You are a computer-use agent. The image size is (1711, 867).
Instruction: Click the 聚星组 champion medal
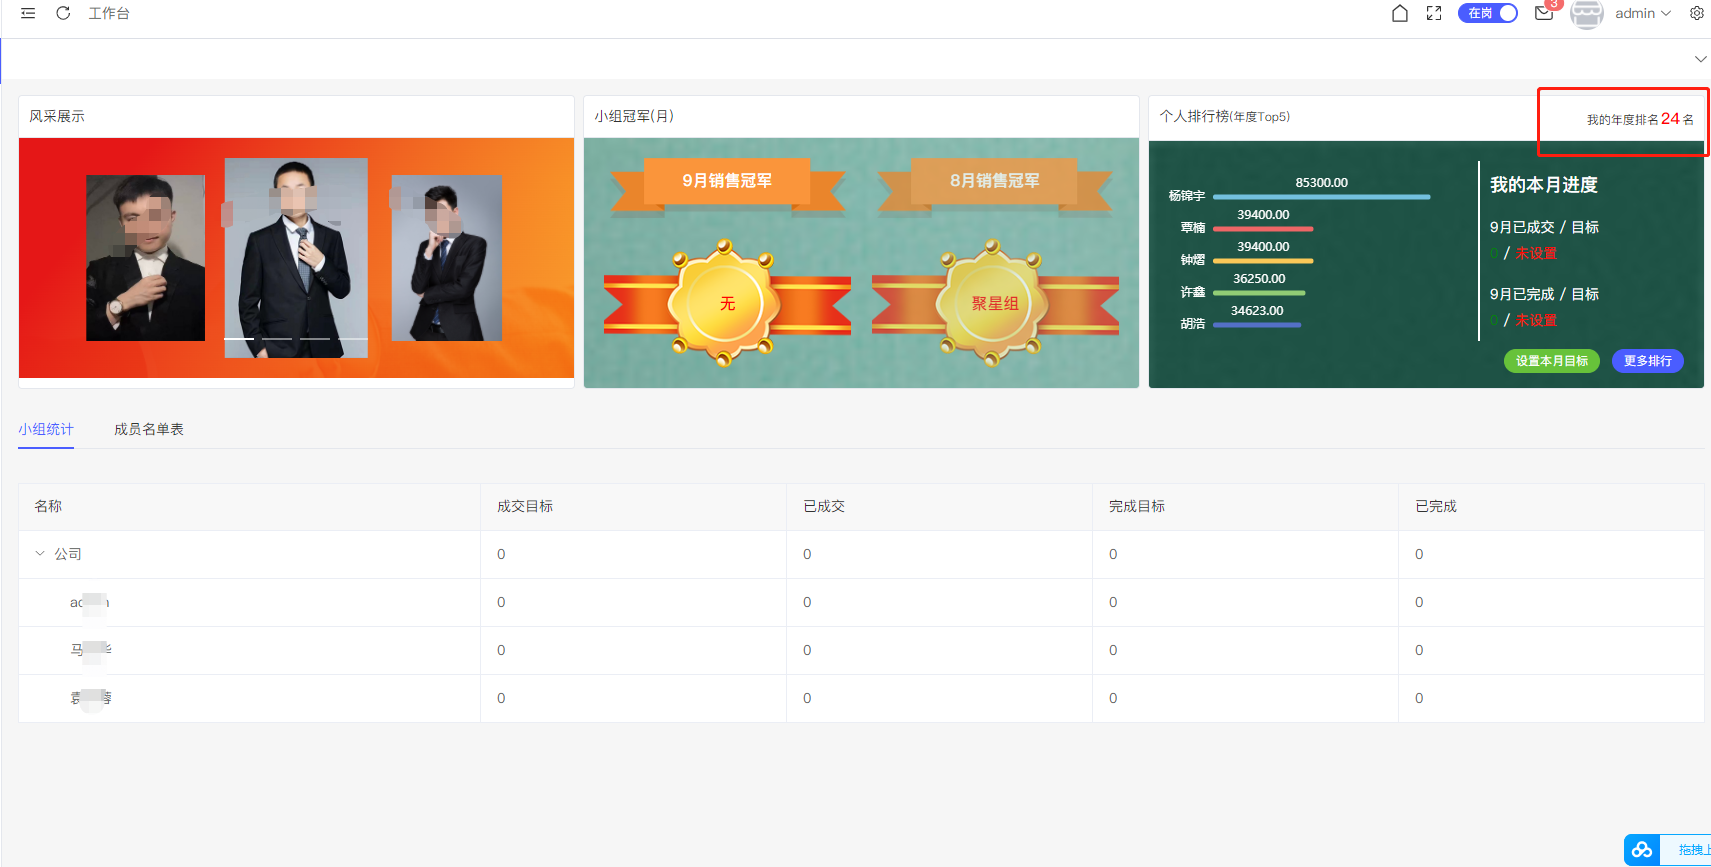click(x=994, y=304)
